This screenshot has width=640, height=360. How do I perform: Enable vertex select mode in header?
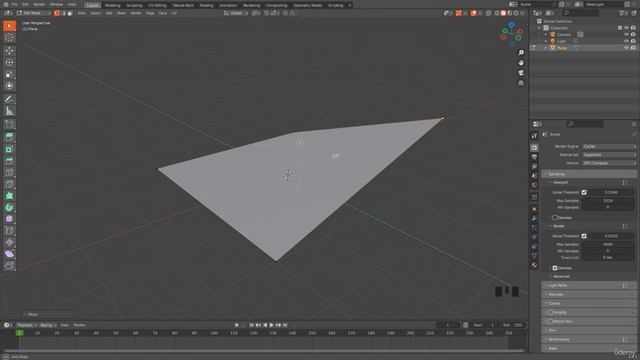tap(57, 13)
